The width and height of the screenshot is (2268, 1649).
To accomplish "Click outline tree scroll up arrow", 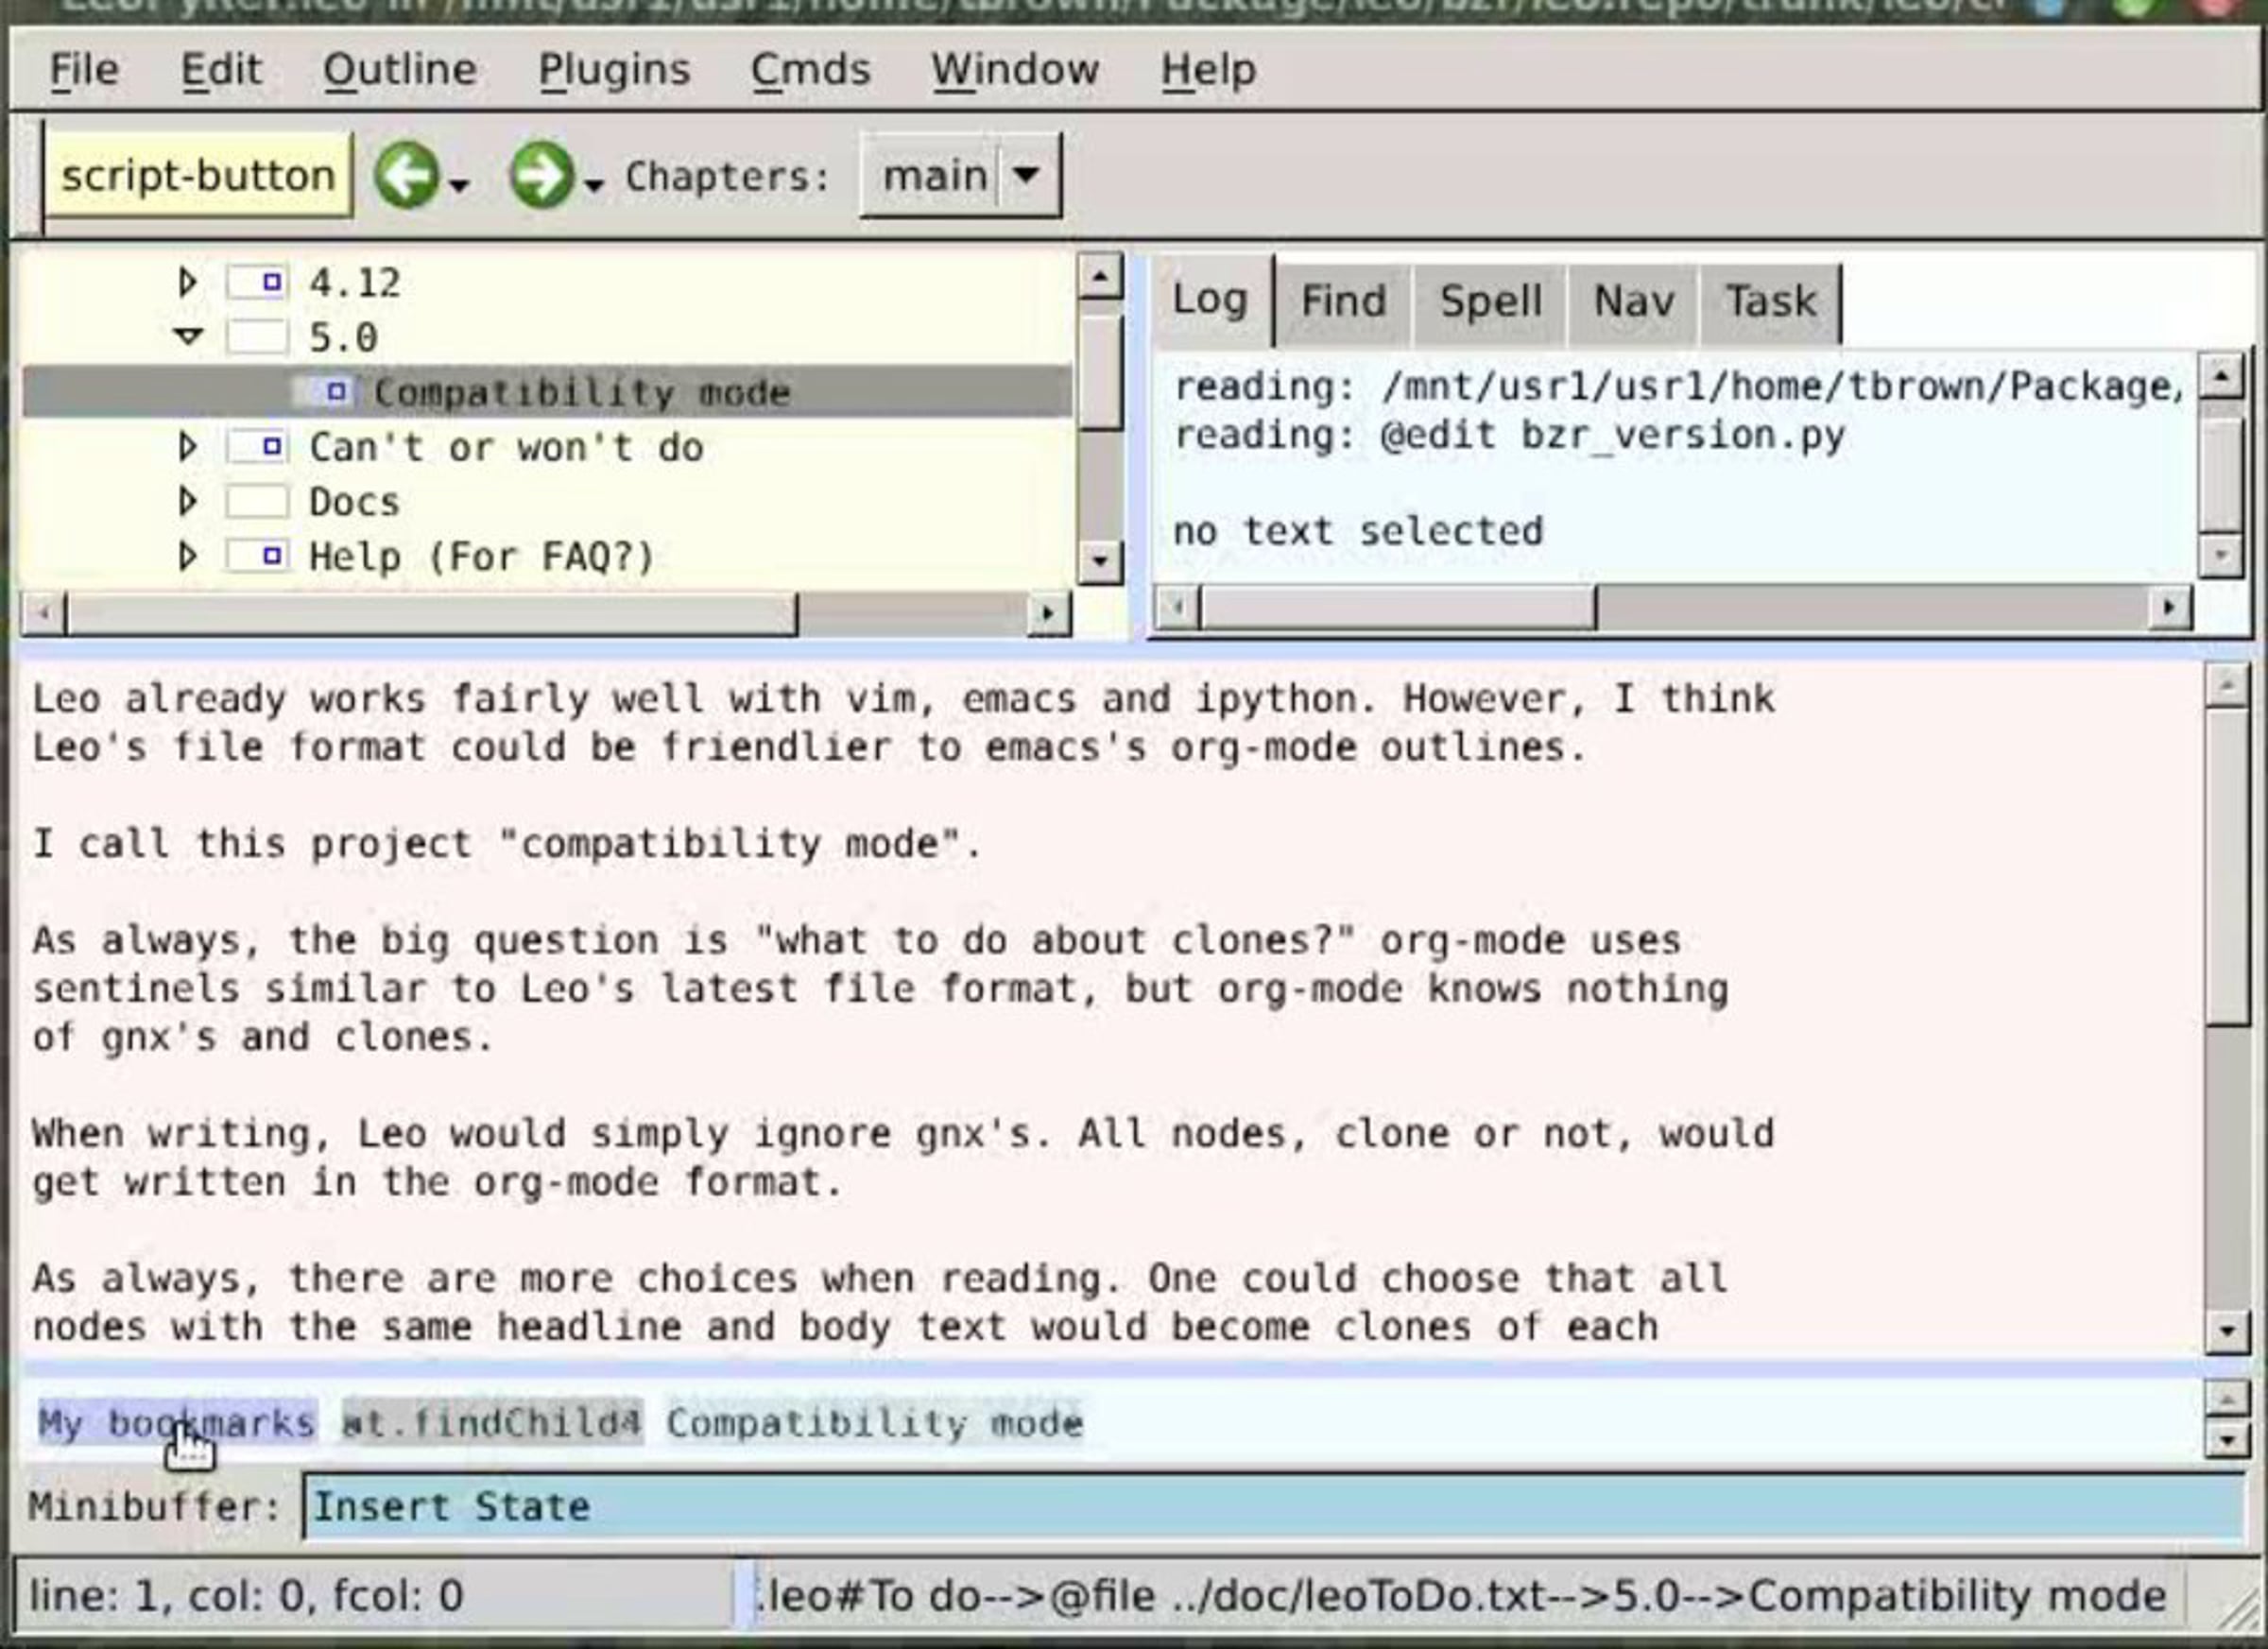I will (x=1100, y=276).
